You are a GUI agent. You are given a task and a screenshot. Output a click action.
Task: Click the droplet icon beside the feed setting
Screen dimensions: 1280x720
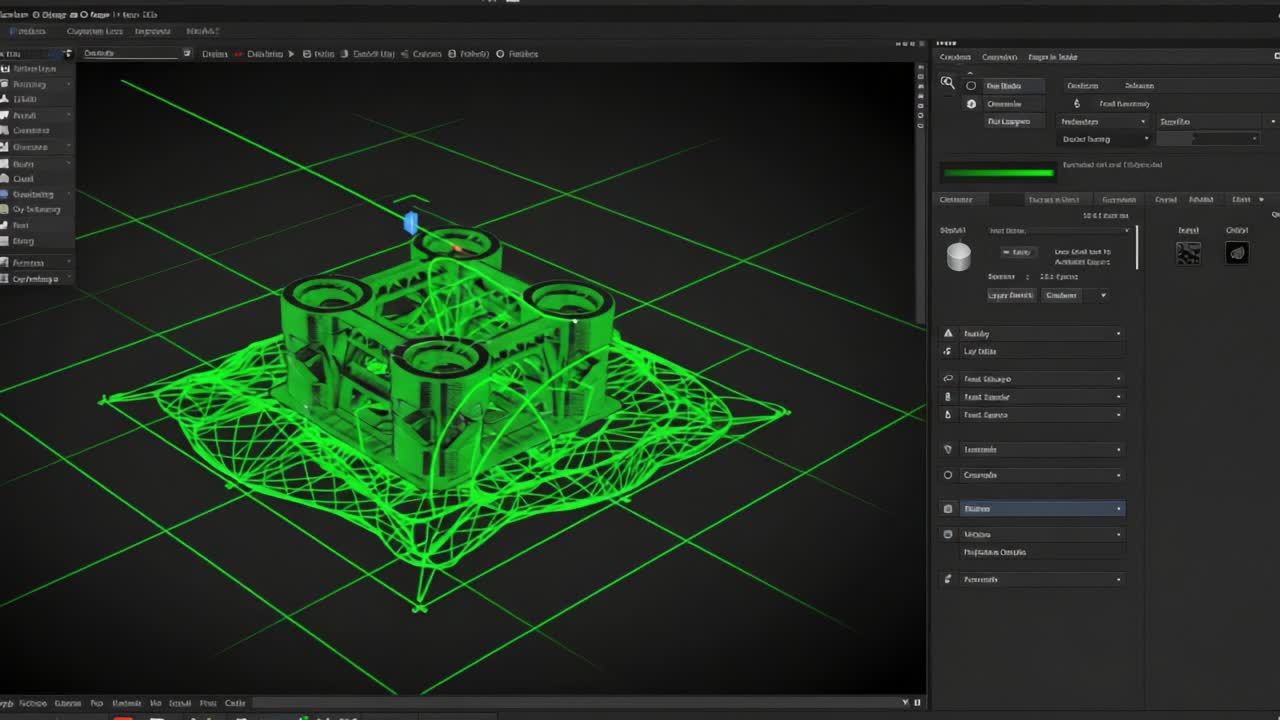1076,103
